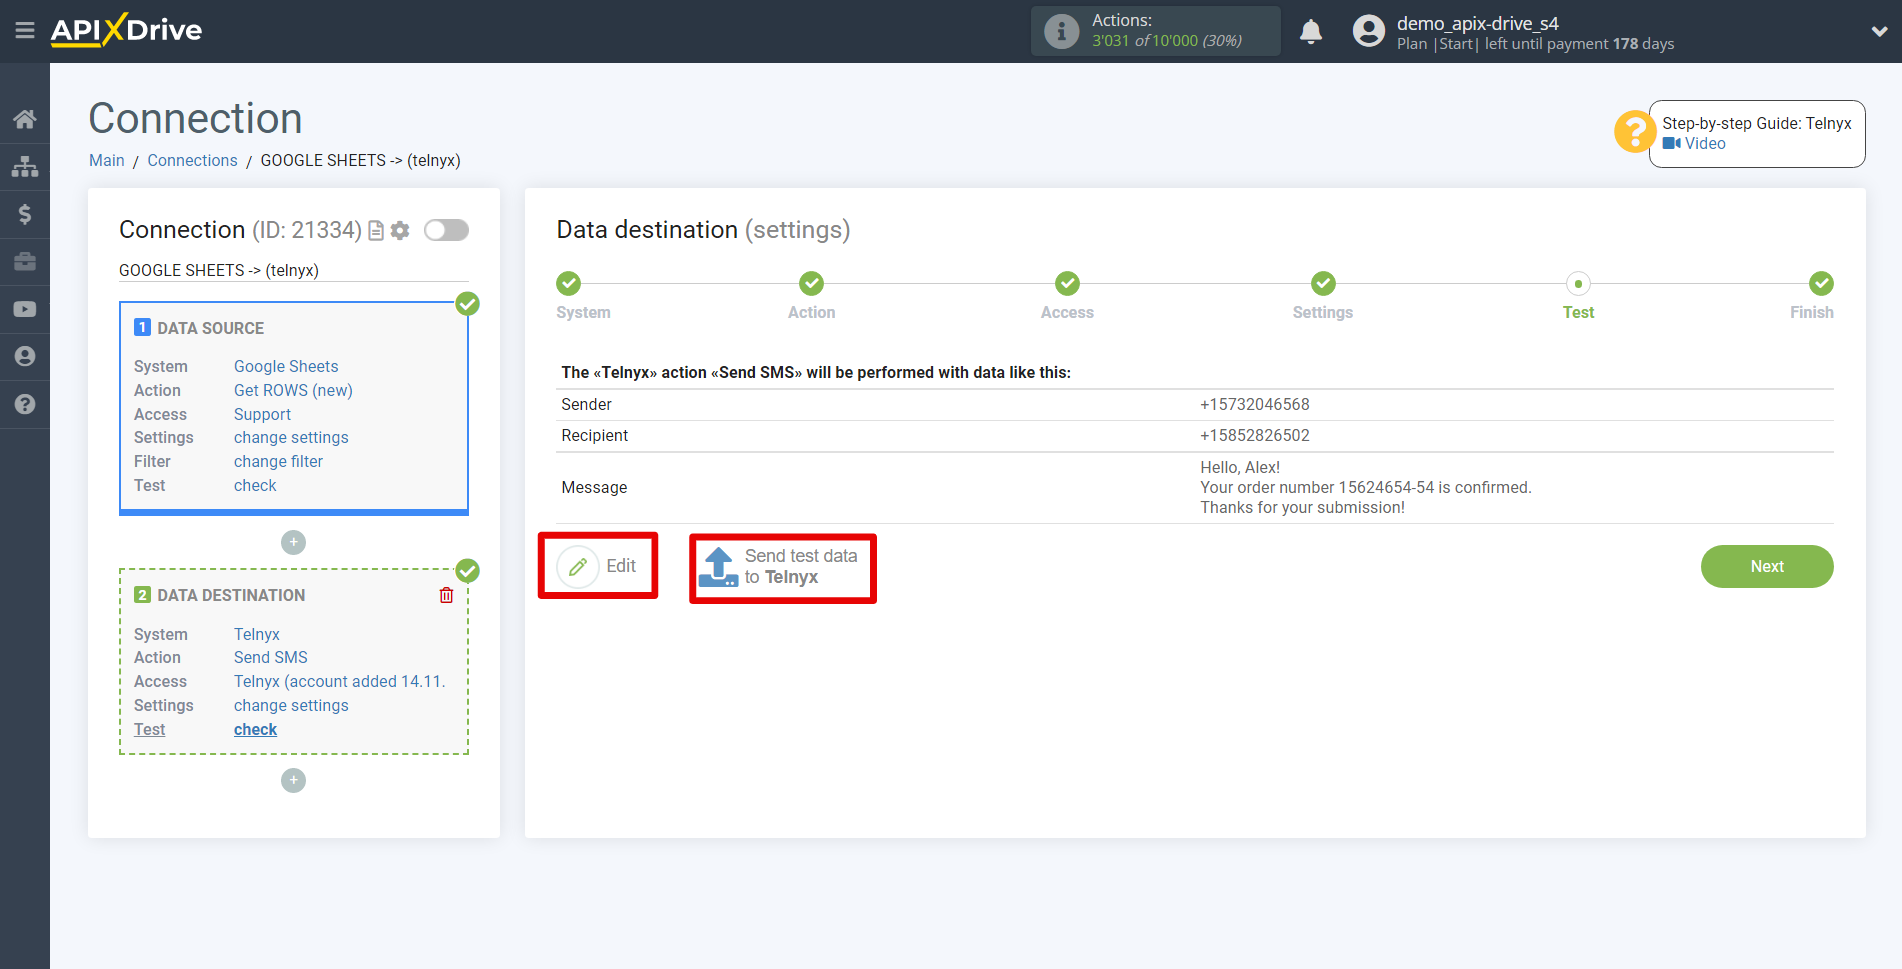The height and width of the screenshot is (969, 1902).
Task: Click check in Data Source
Action: point(255,485)
